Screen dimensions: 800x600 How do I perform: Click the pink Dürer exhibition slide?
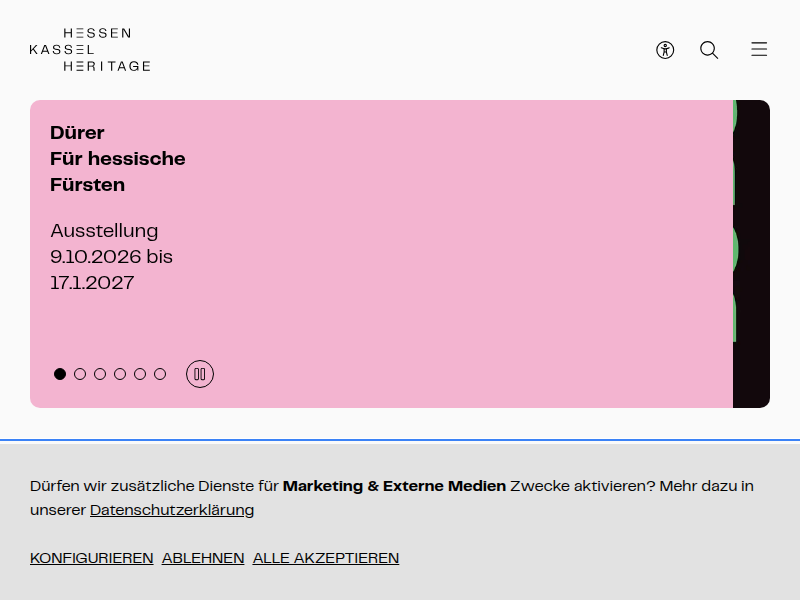tap(382, 254)
